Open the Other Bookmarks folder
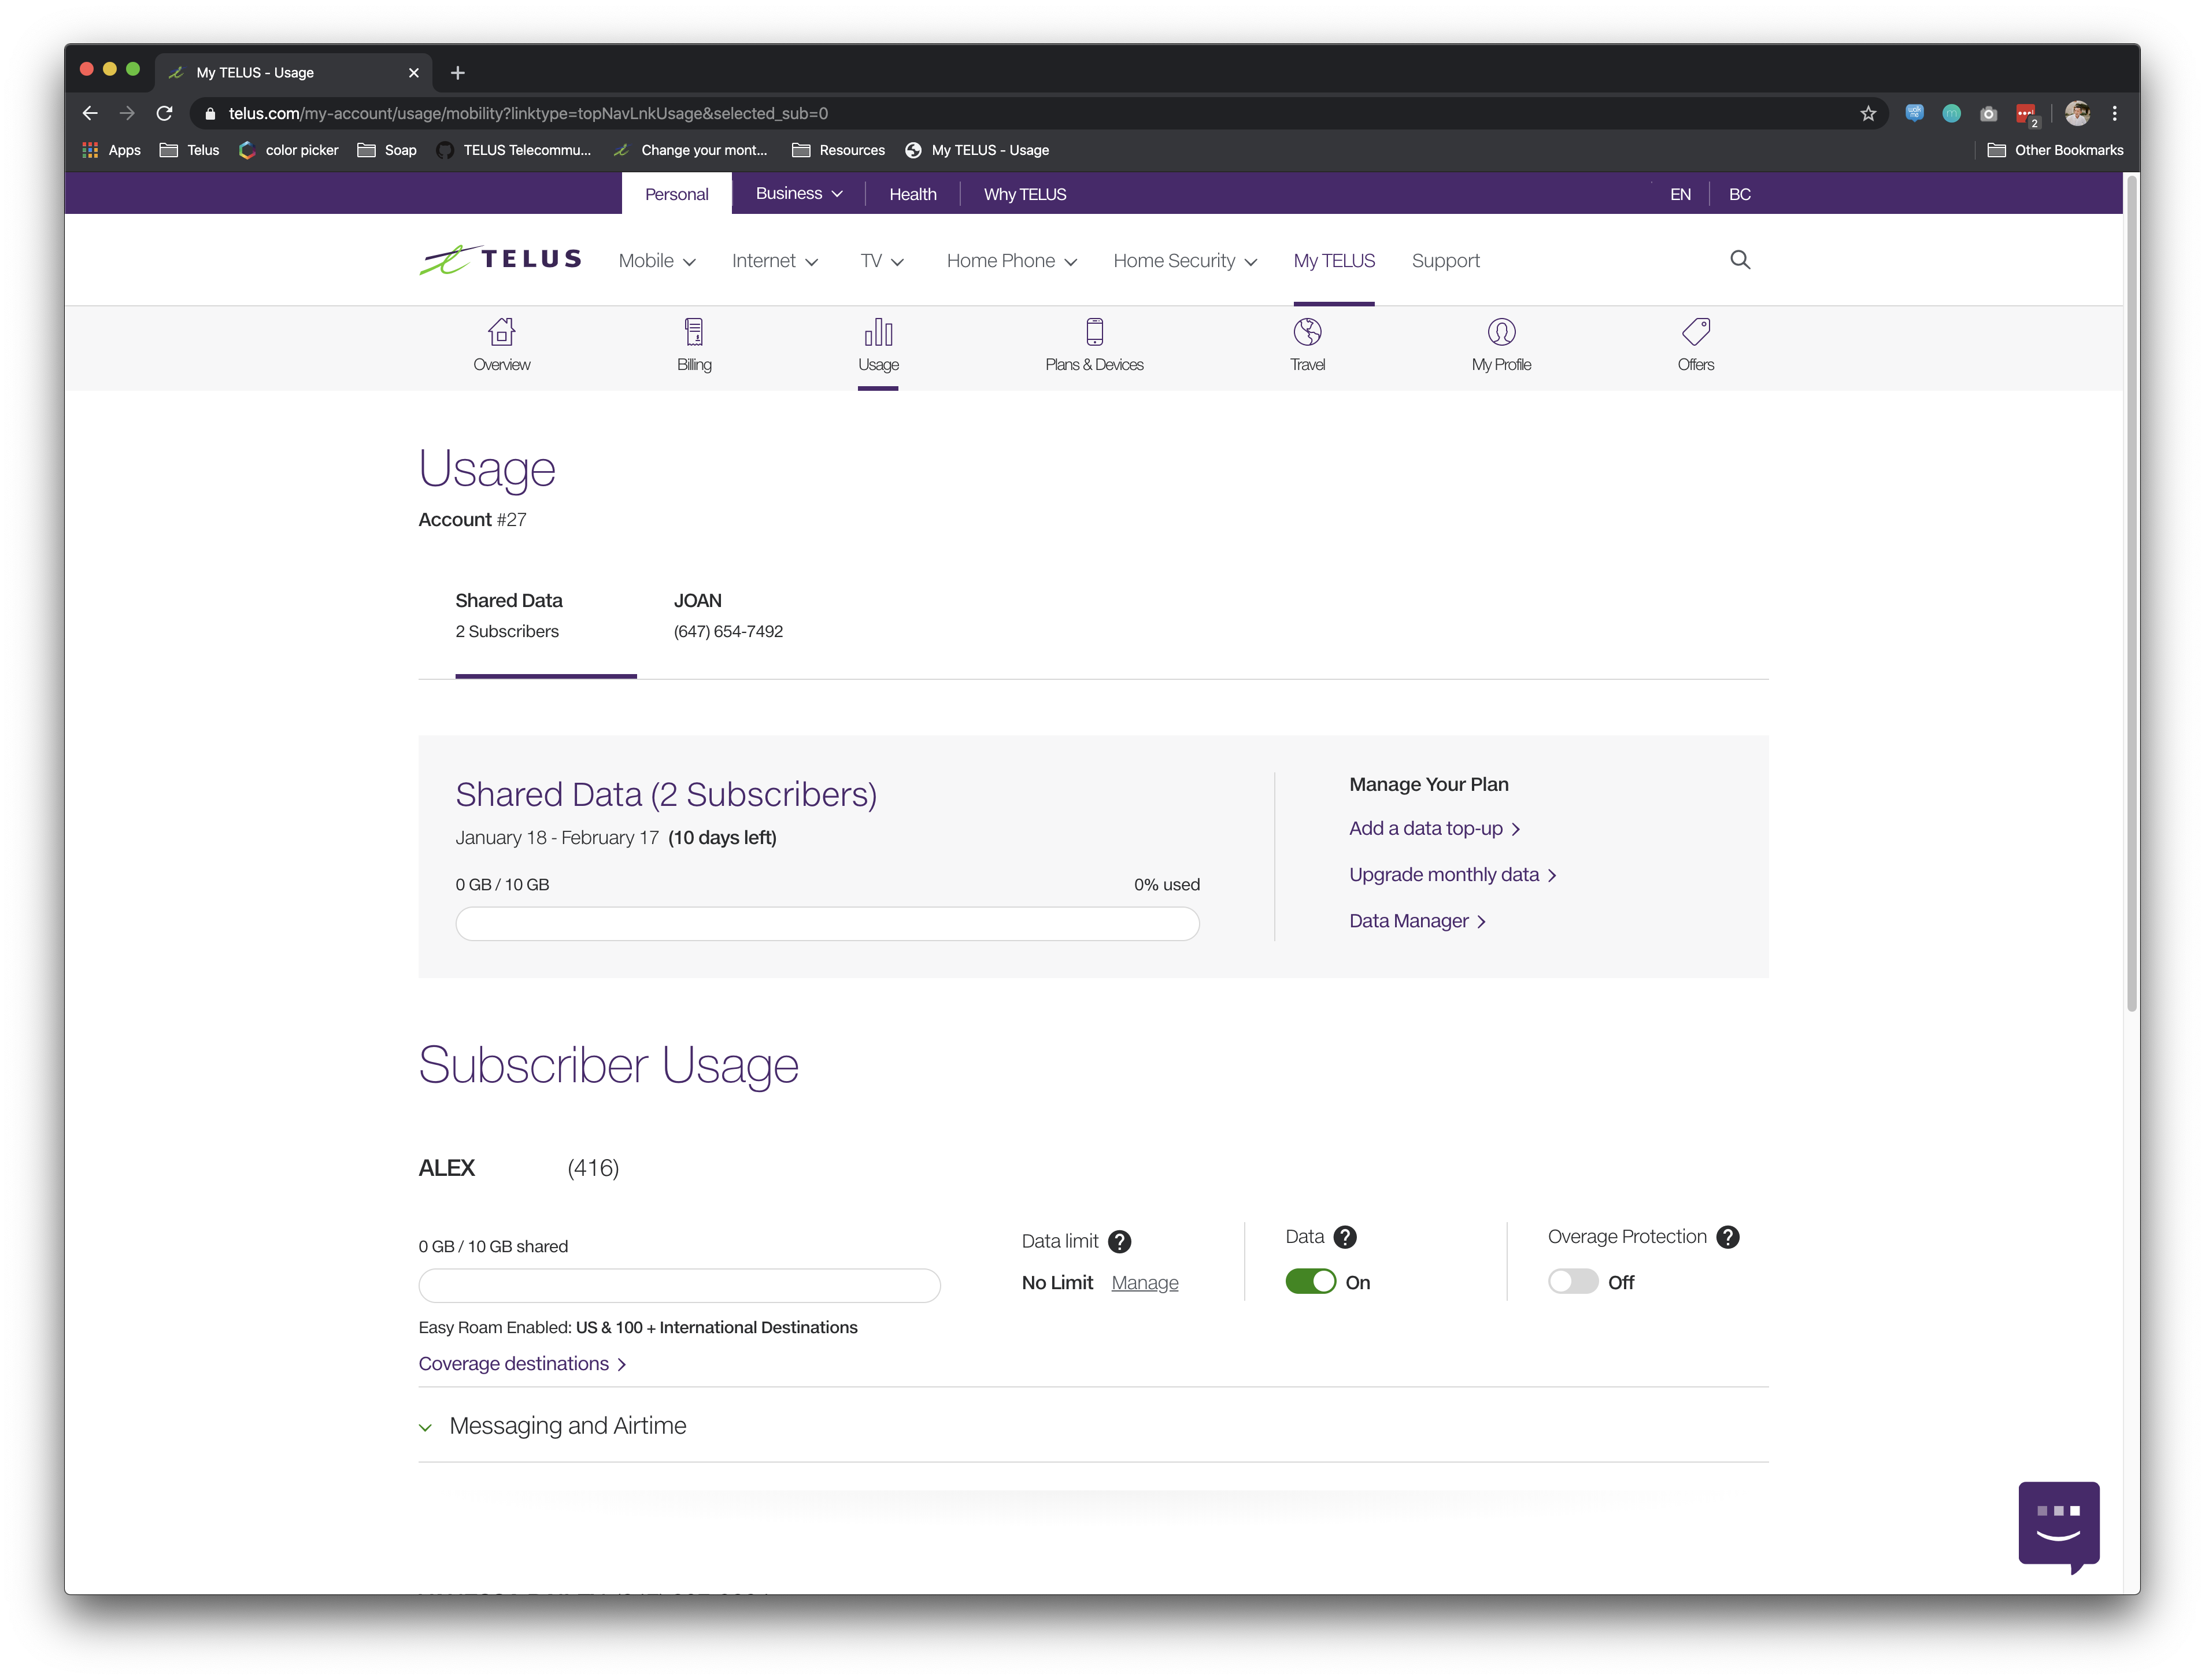2205x1680 pixels. click(x=2054, y=150)
